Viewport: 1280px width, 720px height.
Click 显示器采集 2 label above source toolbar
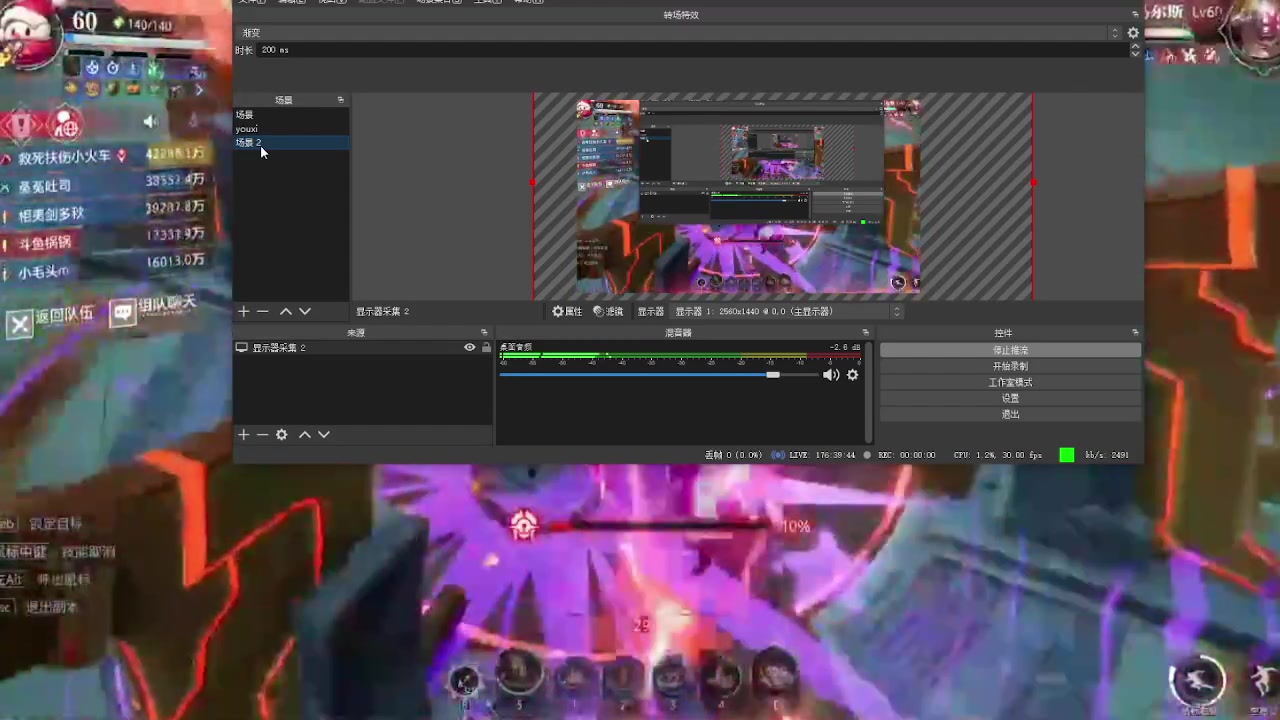383,311
